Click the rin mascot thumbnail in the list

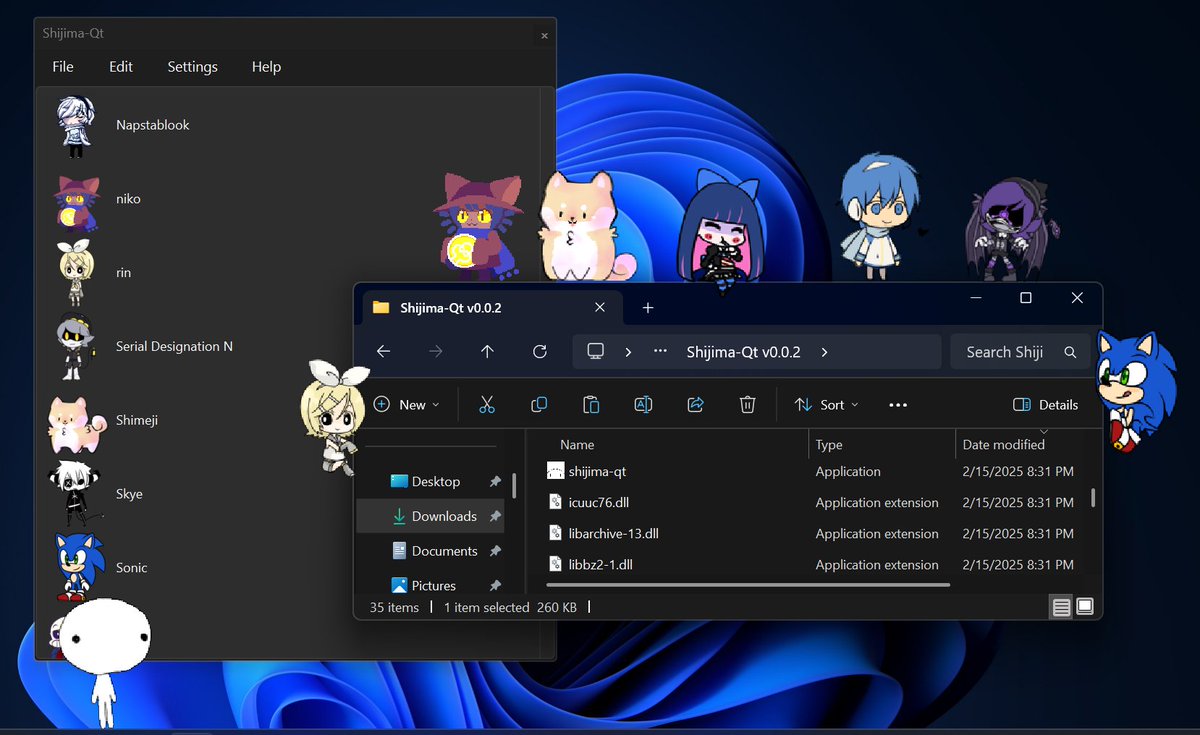point(75,273)
